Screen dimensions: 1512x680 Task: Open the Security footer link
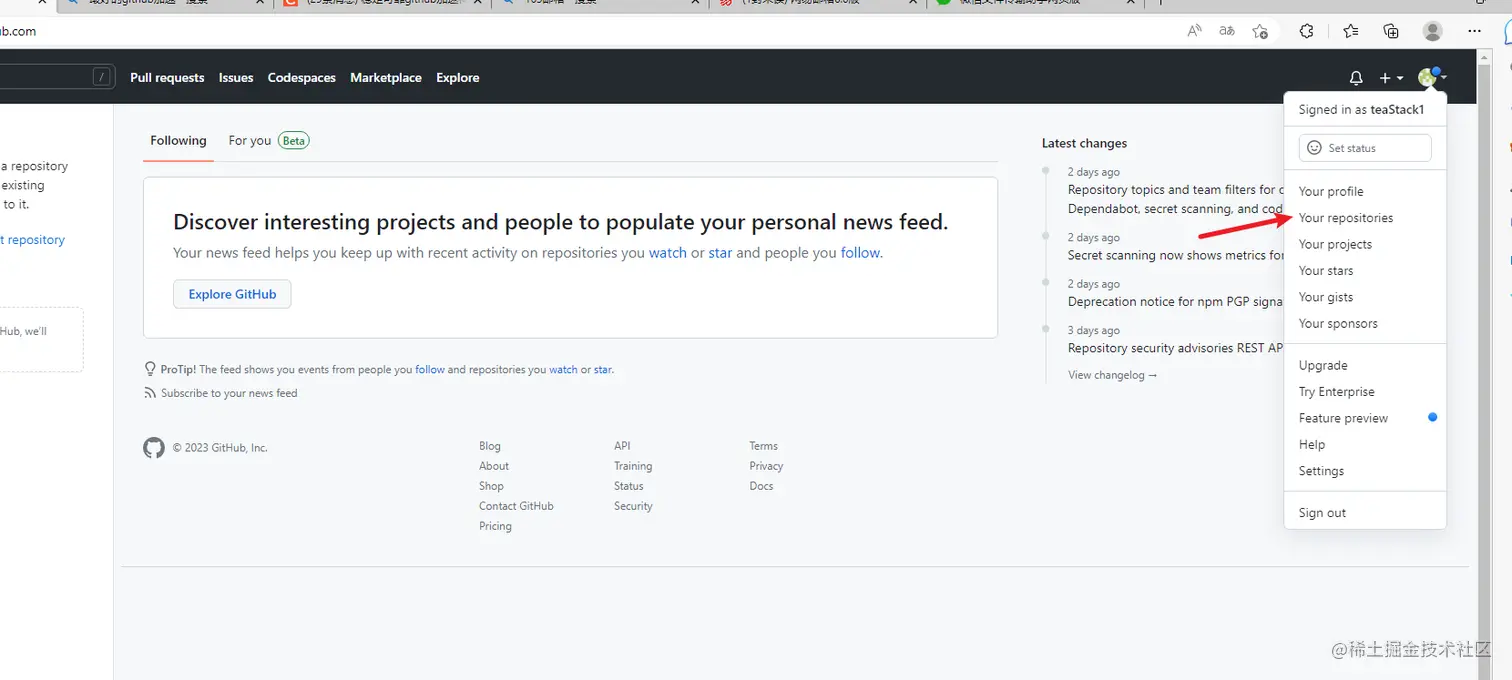(633, 506)
